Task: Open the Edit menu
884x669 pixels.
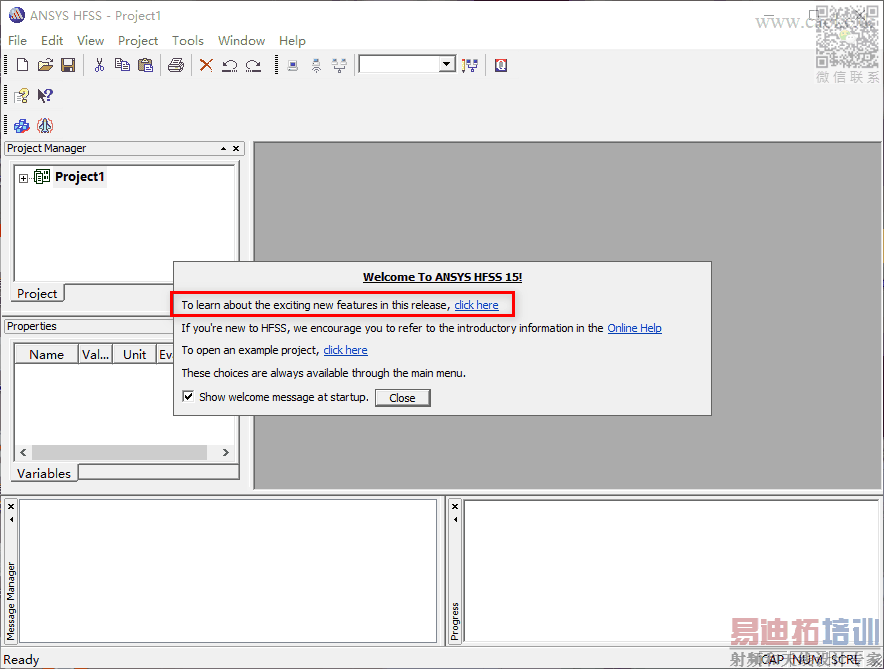Action: [52, 41]
